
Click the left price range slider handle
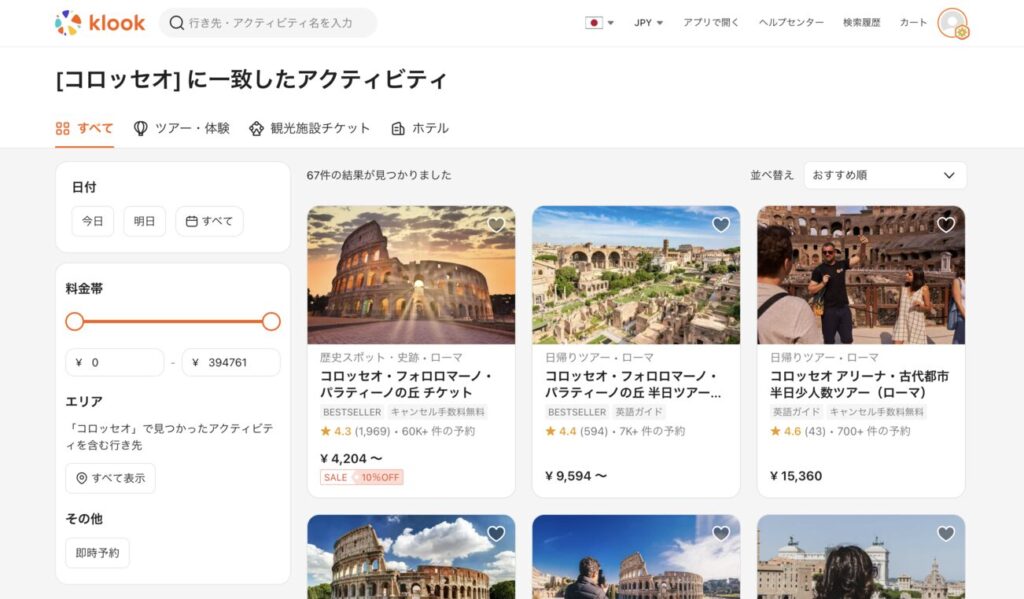(x=75, y=321)
